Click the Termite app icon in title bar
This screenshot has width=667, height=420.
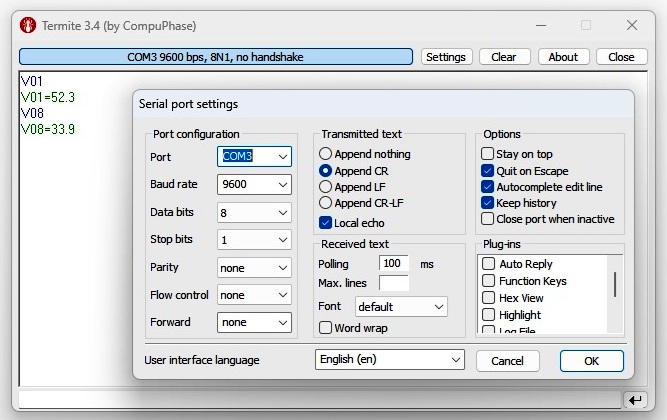coord(28,26)
